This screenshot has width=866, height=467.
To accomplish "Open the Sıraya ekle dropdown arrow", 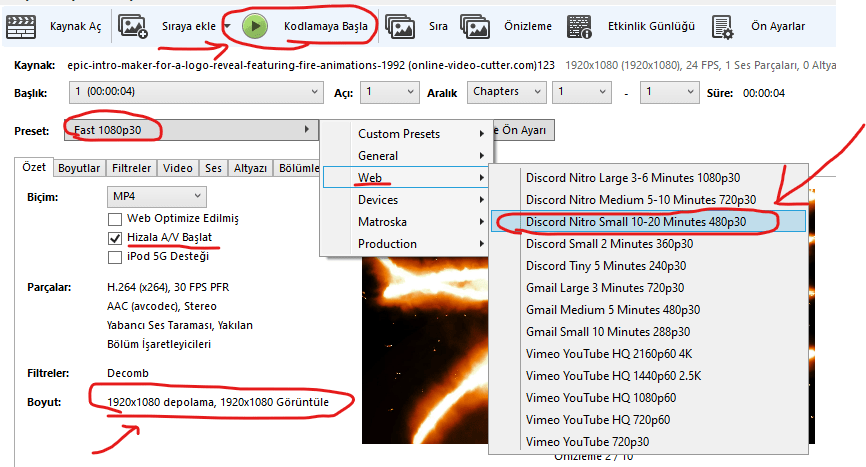I will click(x=227, y=26).
